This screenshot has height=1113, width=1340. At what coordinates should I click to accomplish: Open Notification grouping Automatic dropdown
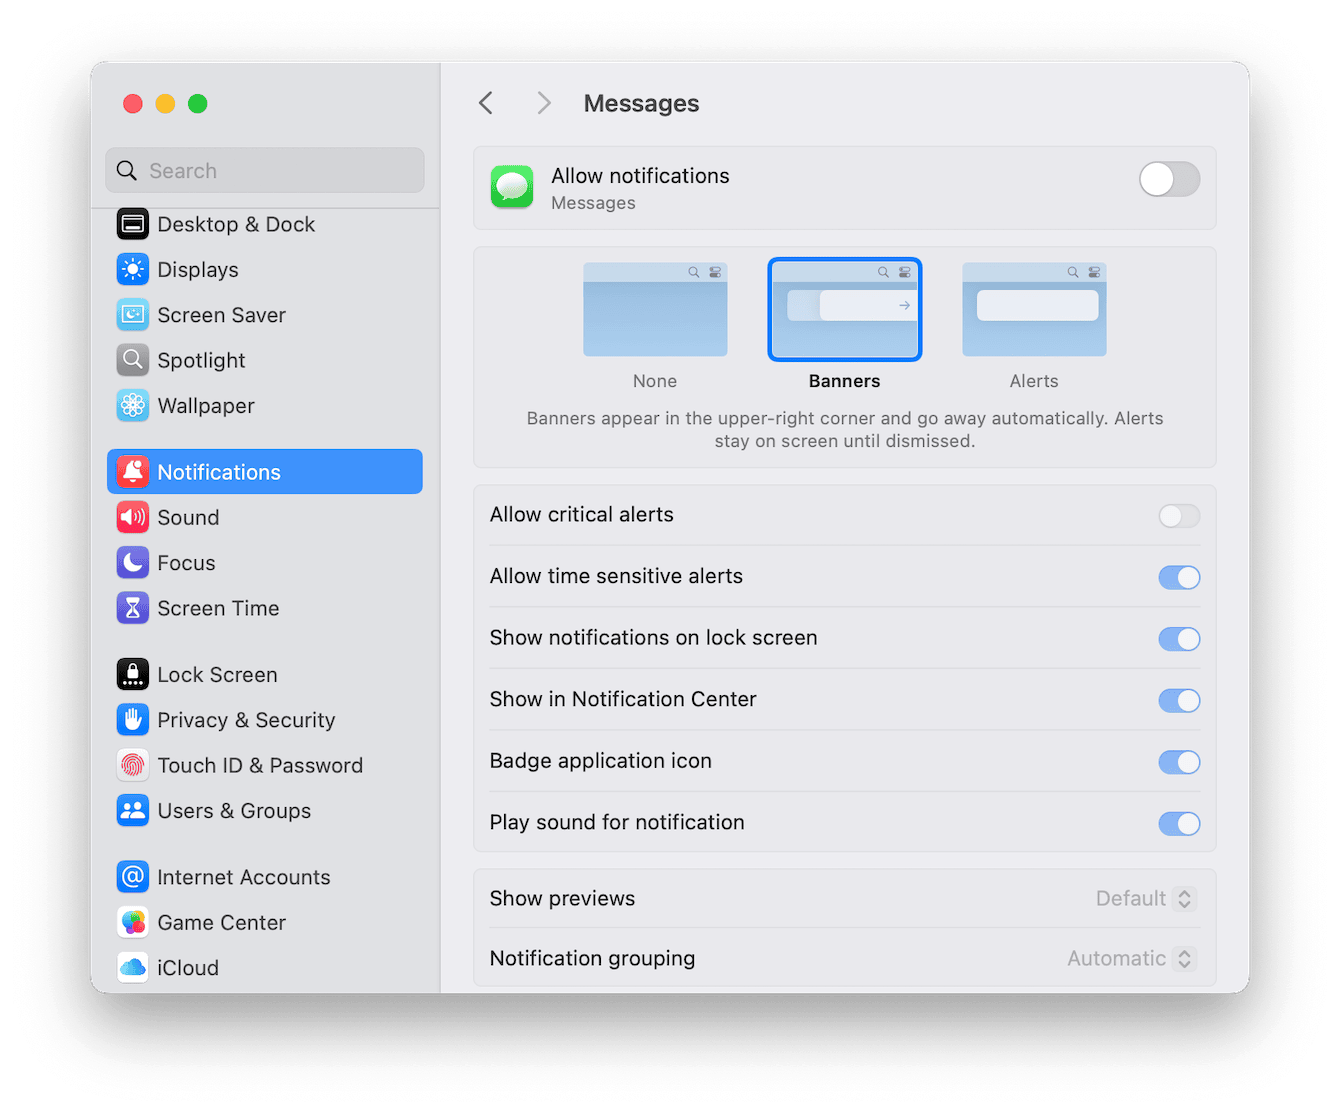tap(1131, 958)
